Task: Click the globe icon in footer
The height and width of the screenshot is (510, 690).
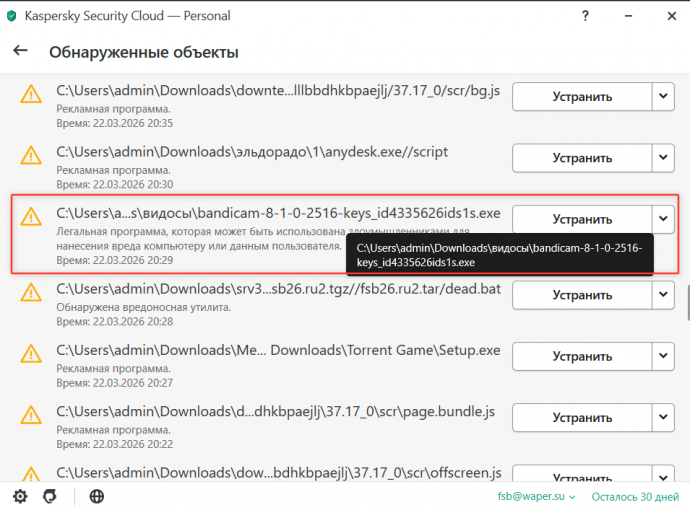Action: point(97,496)
